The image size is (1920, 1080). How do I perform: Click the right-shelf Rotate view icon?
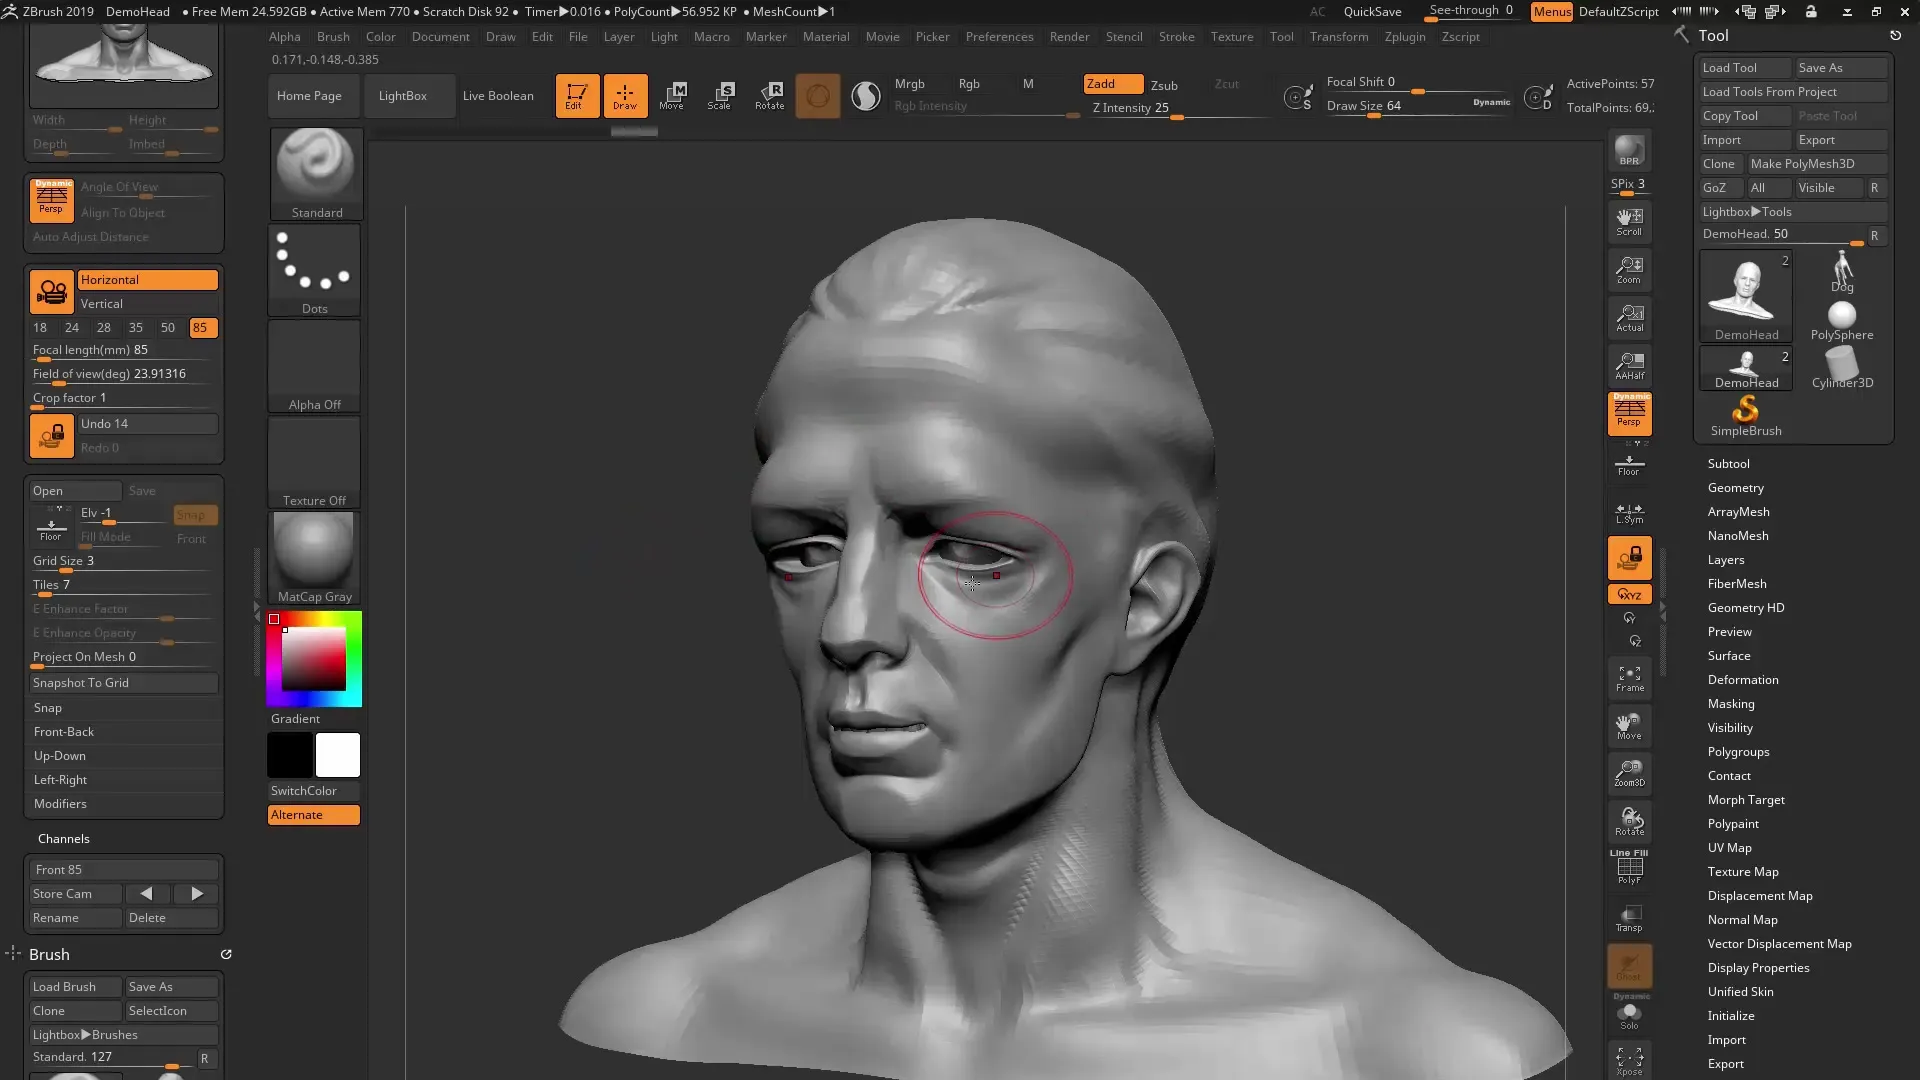click(x=1629, y=822)
